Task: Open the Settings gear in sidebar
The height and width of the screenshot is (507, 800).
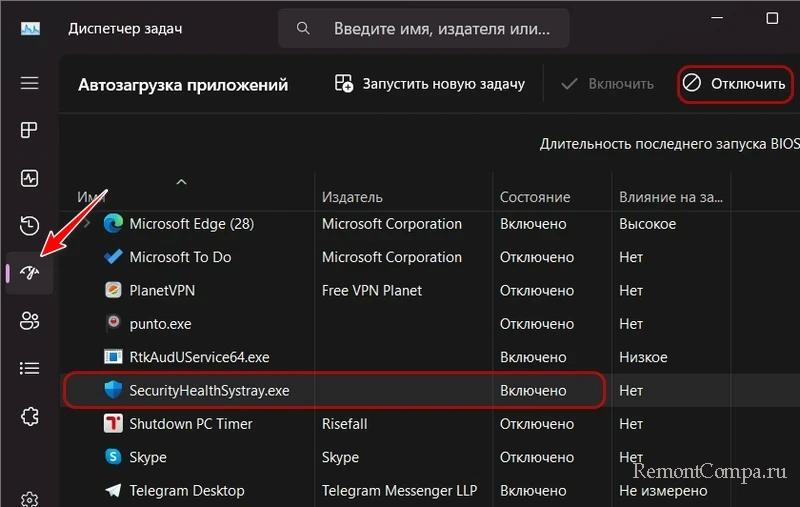Action: 30,498
